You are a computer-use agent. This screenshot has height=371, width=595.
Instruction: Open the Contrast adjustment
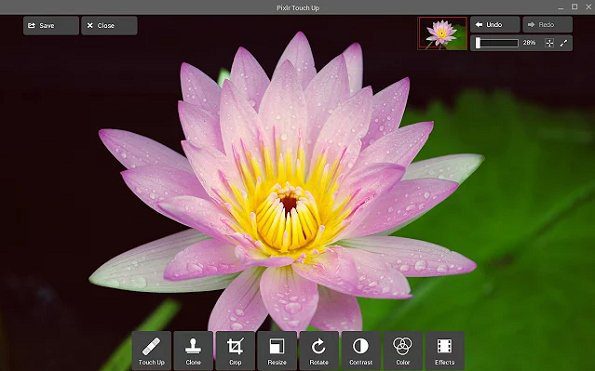(x=361, y=351)
